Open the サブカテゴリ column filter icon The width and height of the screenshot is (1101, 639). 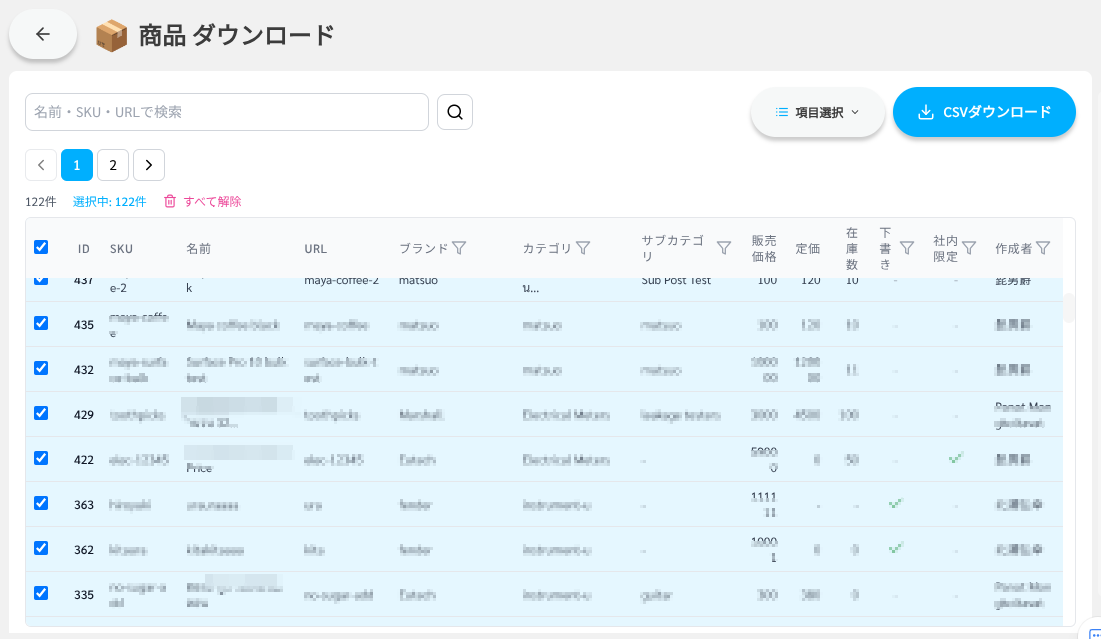[x=724, y=248]
